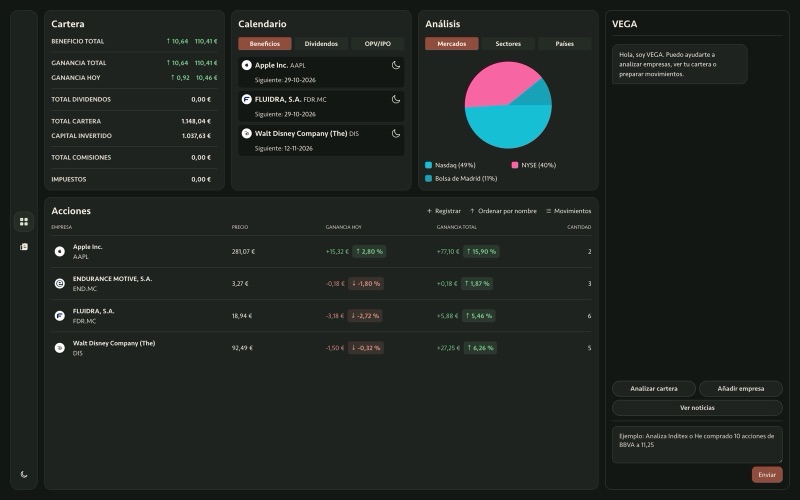
Task: Select the Beneficios tab in Calendario
Action: 265,44
